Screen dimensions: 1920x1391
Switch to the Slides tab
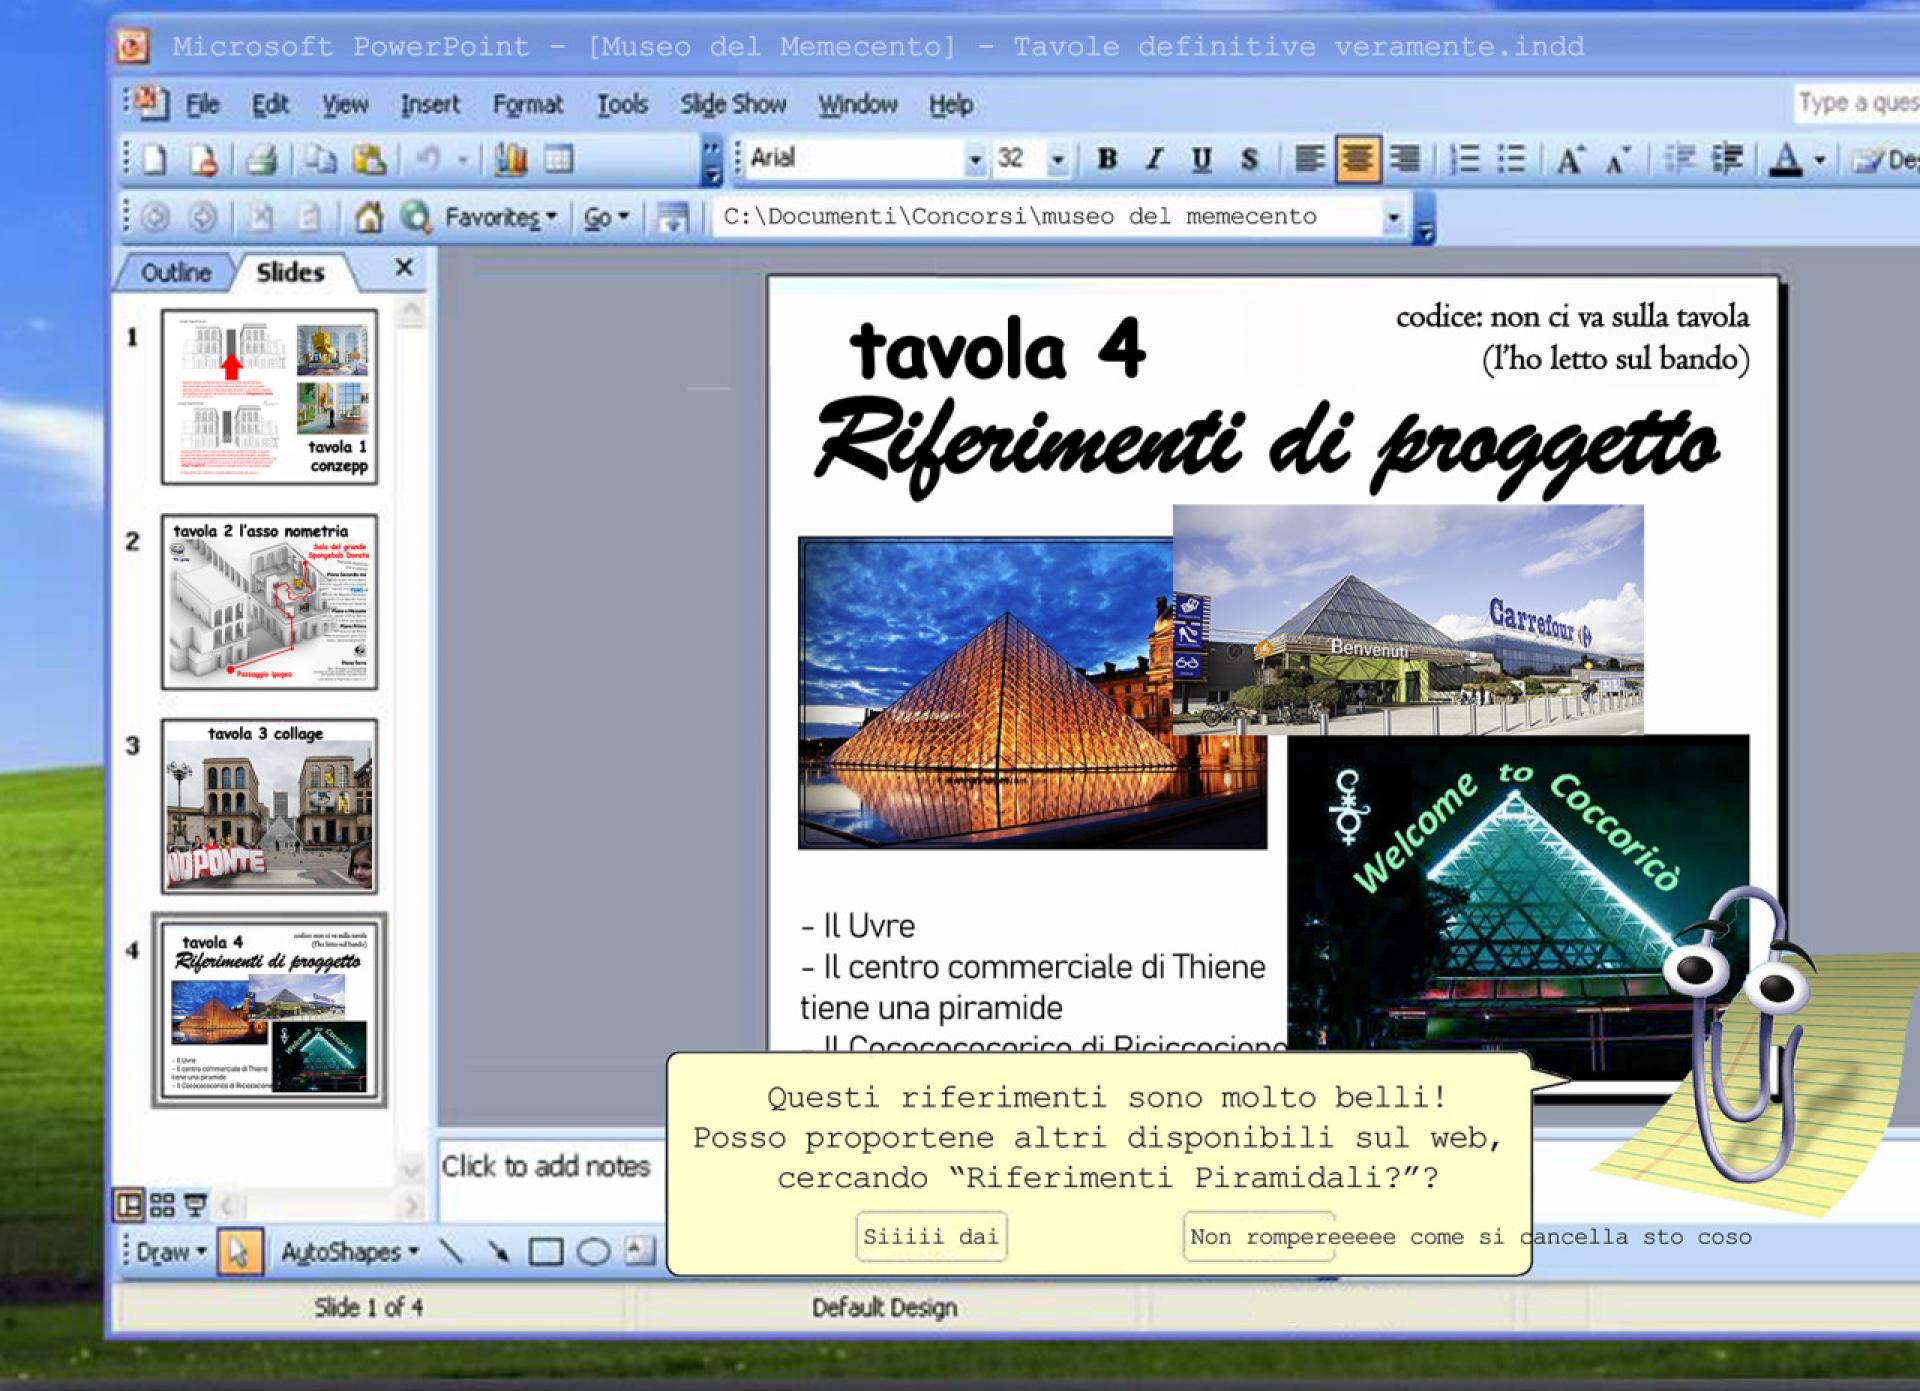[290, 273]
